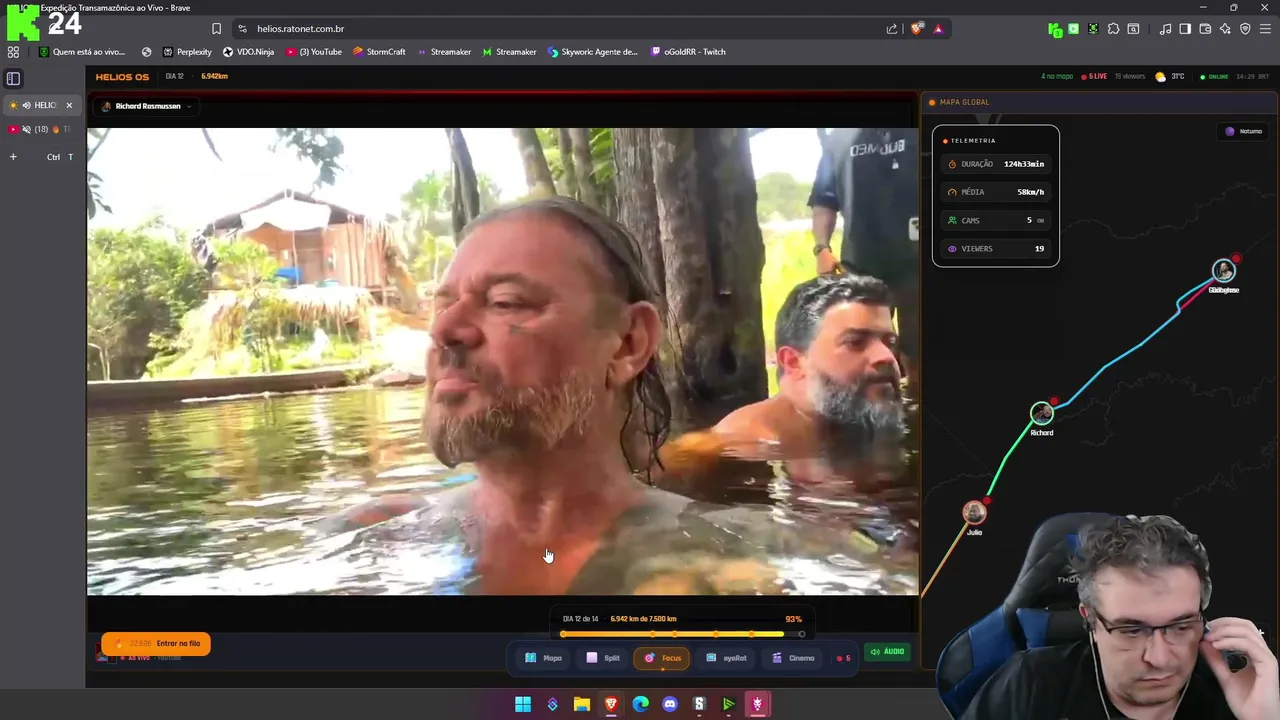Click the share page icon
This screenshot has height=720, width=1280.
click(x=892, y=29)
